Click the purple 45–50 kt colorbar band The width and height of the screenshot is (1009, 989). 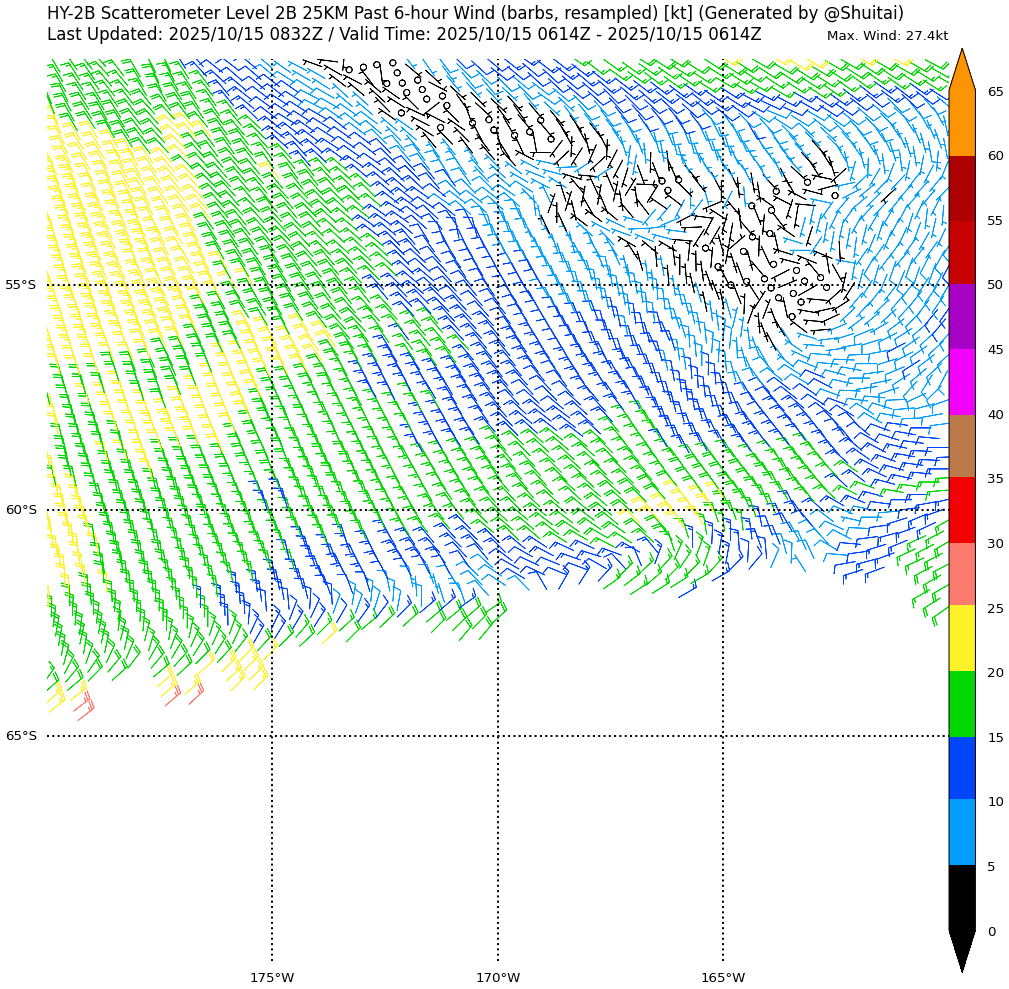[961, 317]
